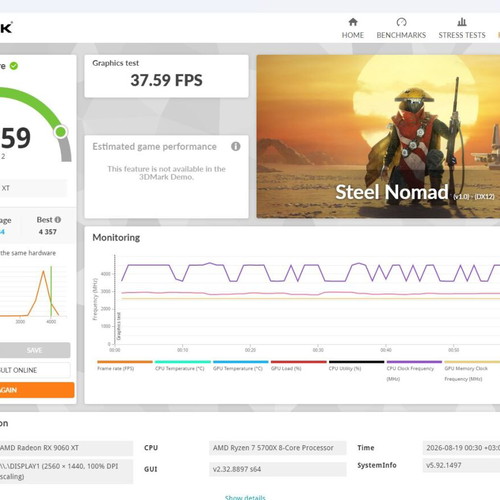Toggle the CPU Temperature teal legend
The width and height of the screenshot is (500, 500).
(x=183, y=366)
